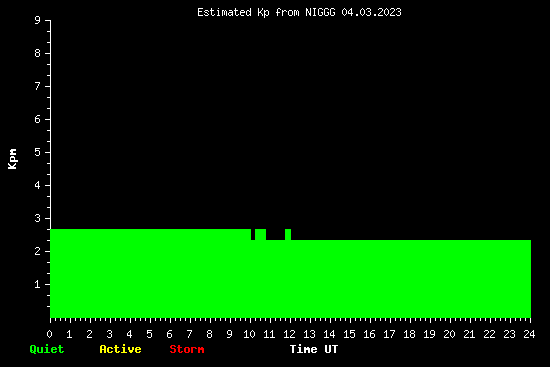This screenshot has width=550, height=367.
Task: Click hour 24 on the time axis
Action: click(x=529, y=334)
